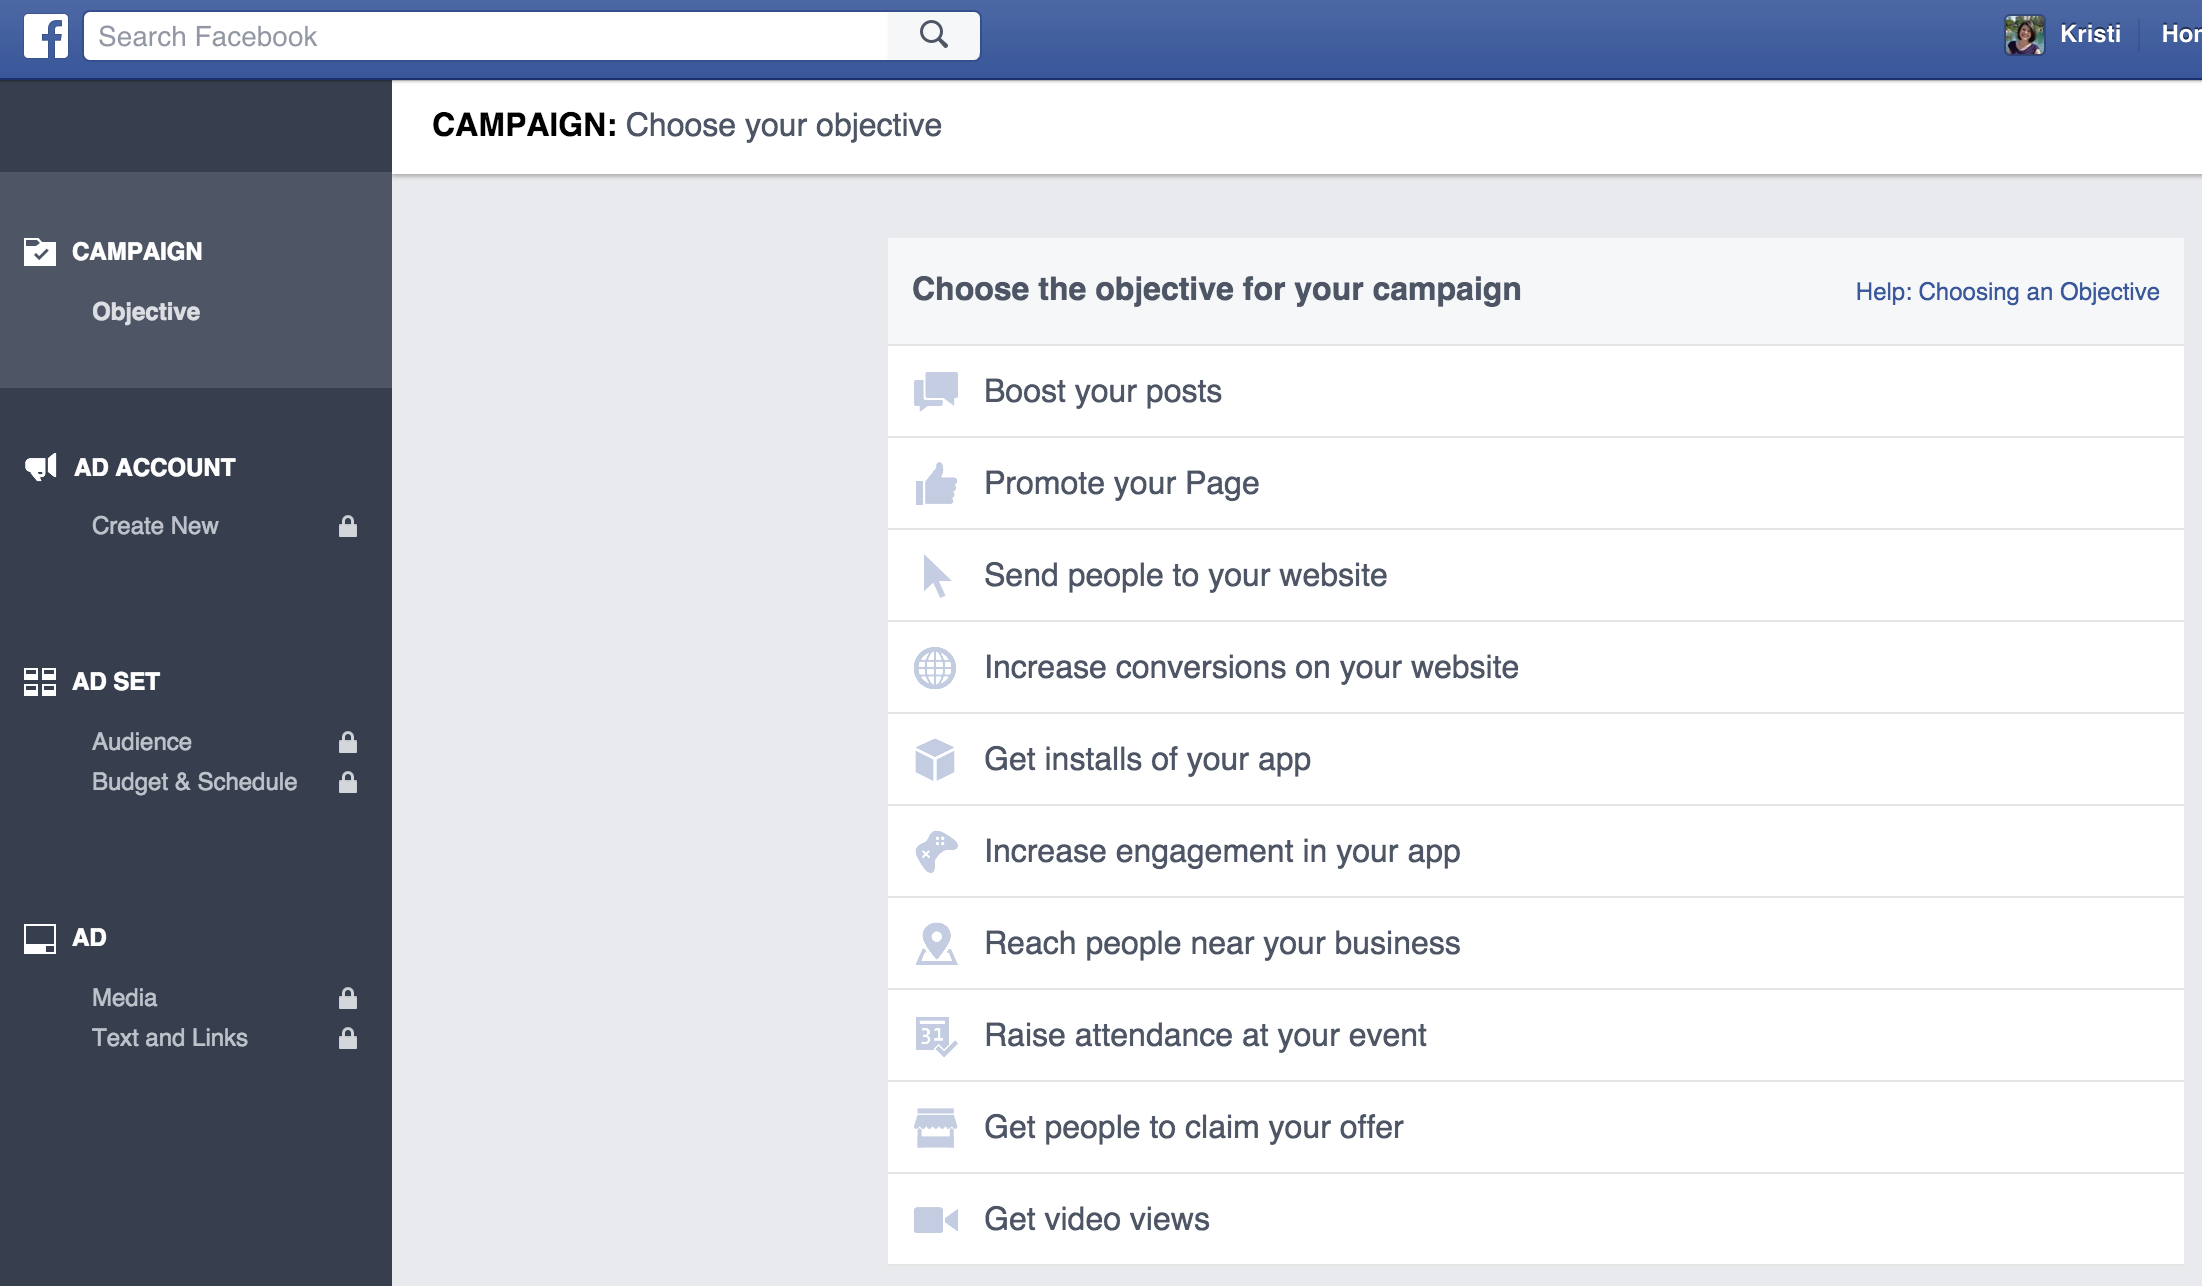Click the Campaign objective icon
This screenshot has height=1286, width=2202.
pos(38,250)
